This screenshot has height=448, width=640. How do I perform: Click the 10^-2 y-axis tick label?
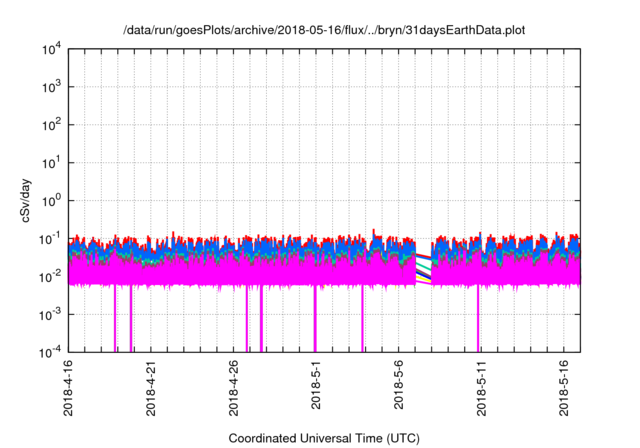[50, 277]
